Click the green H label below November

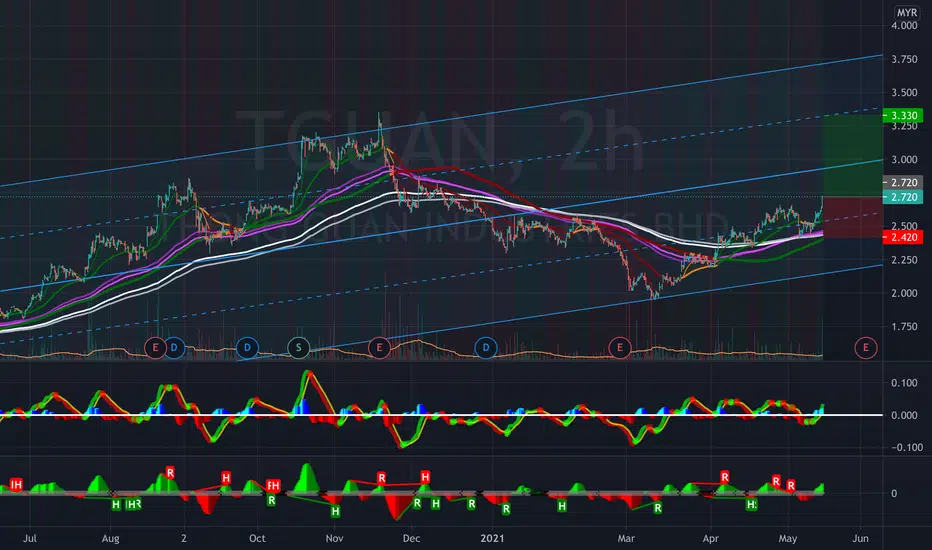tap(335, 511)
